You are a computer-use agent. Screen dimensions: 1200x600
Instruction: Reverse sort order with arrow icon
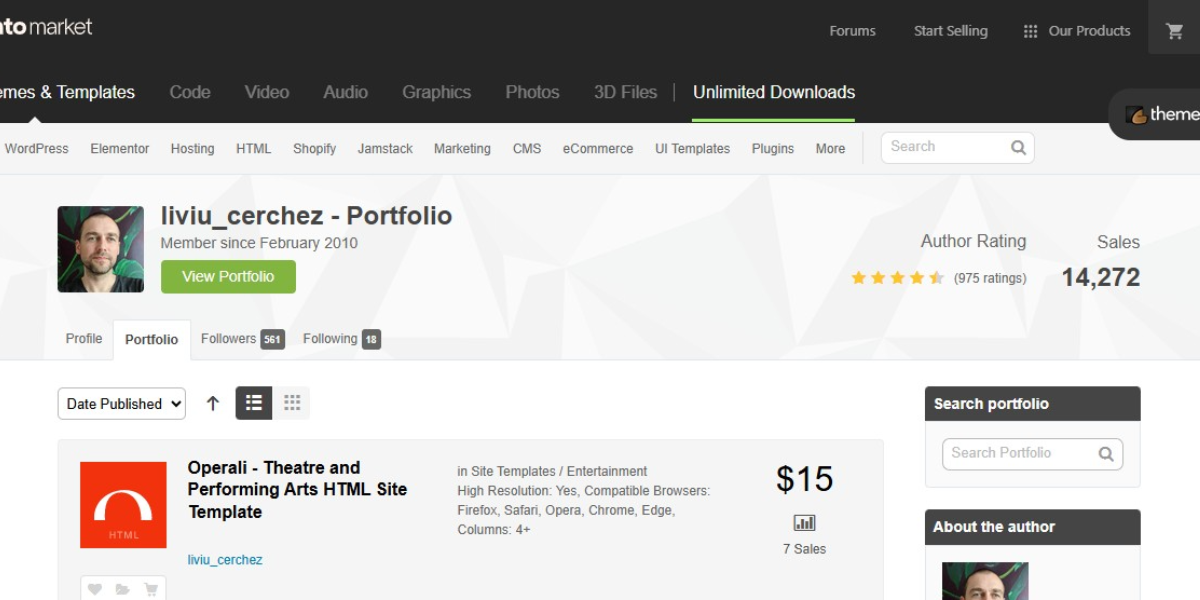coord(213,403)
